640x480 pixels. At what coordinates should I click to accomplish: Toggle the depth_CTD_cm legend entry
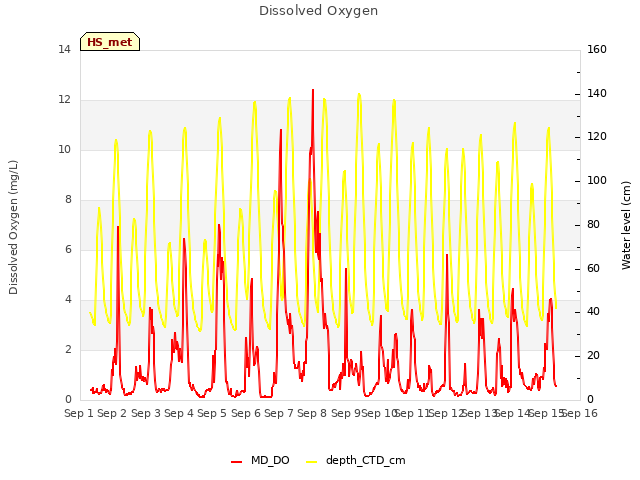point(356,460)
